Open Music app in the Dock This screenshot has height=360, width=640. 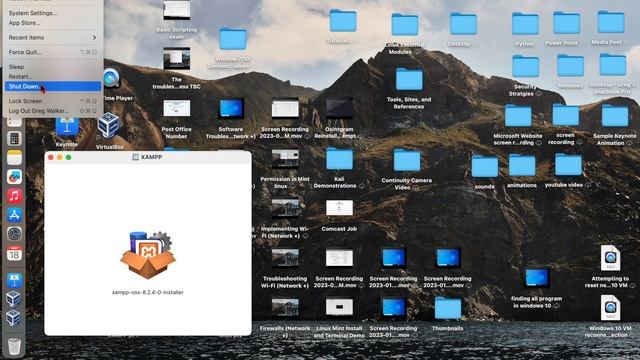[x=14, y=196]
